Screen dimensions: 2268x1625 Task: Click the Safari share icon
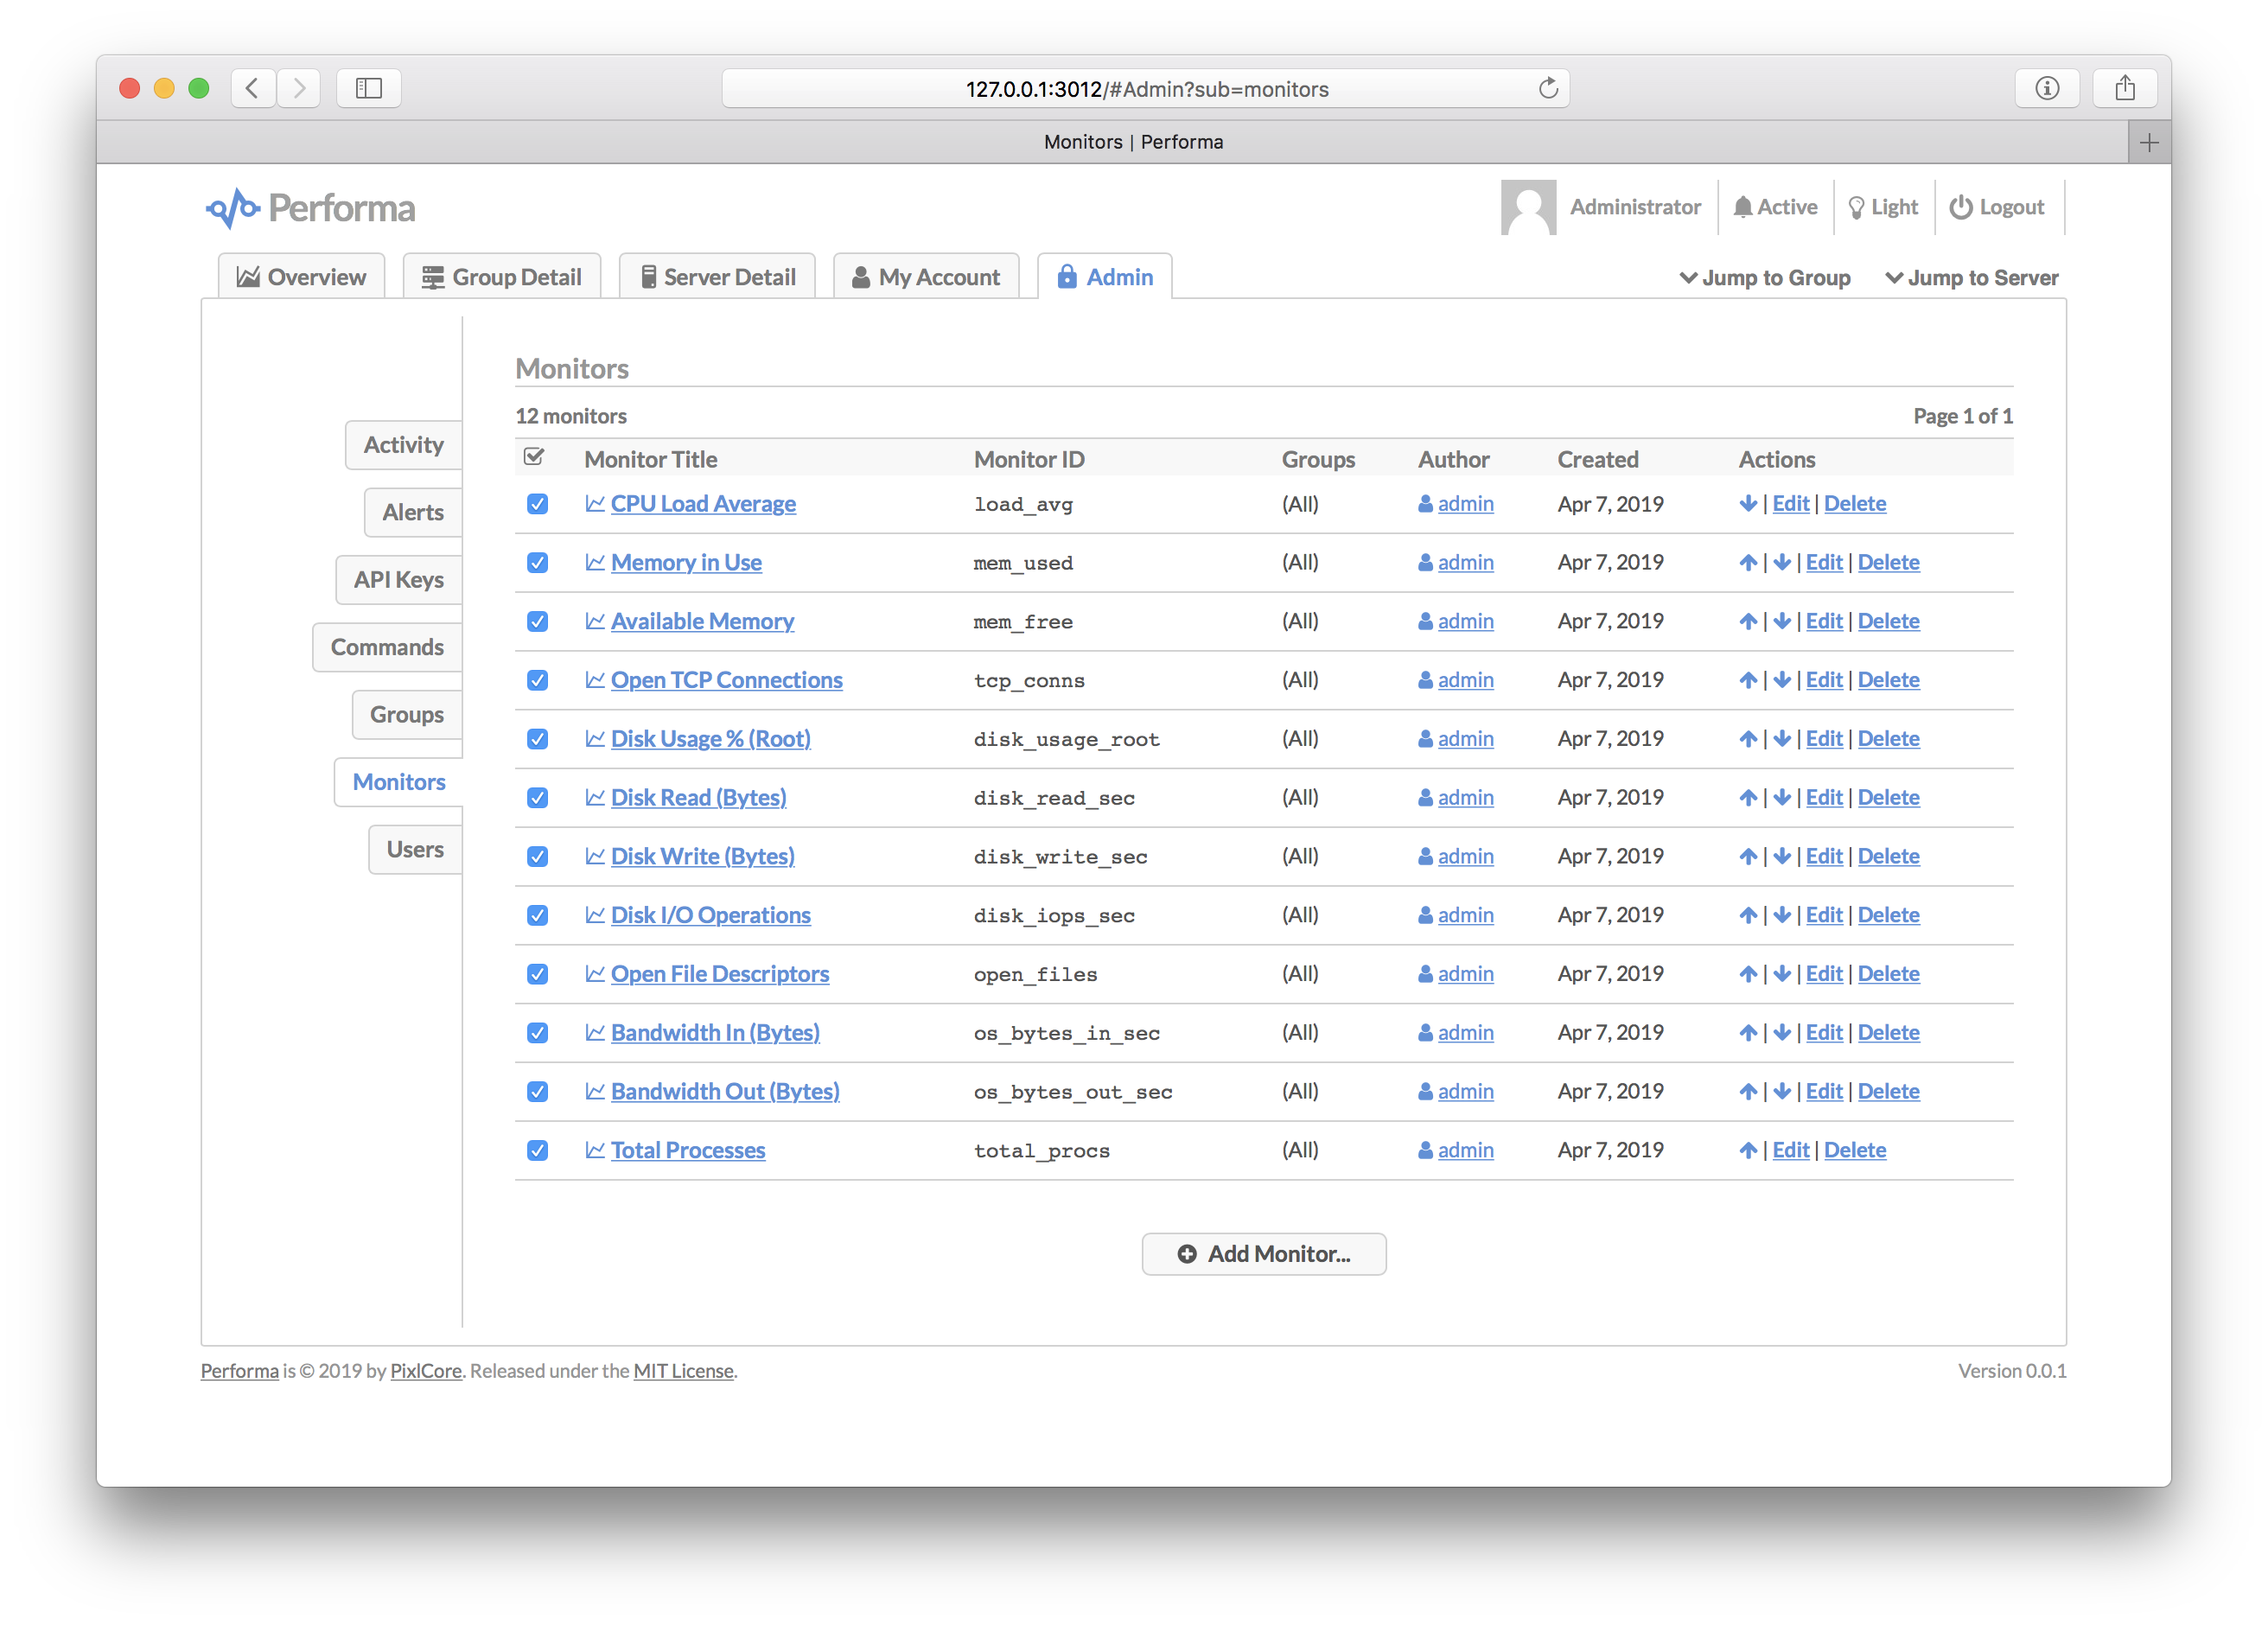click(2125, 88)
